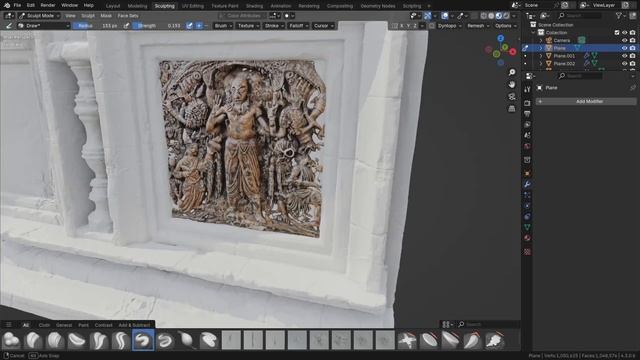Enable brush Add direction plus button
The height and width of the screenshot is (360, 640).
click(x=199, y=25)
